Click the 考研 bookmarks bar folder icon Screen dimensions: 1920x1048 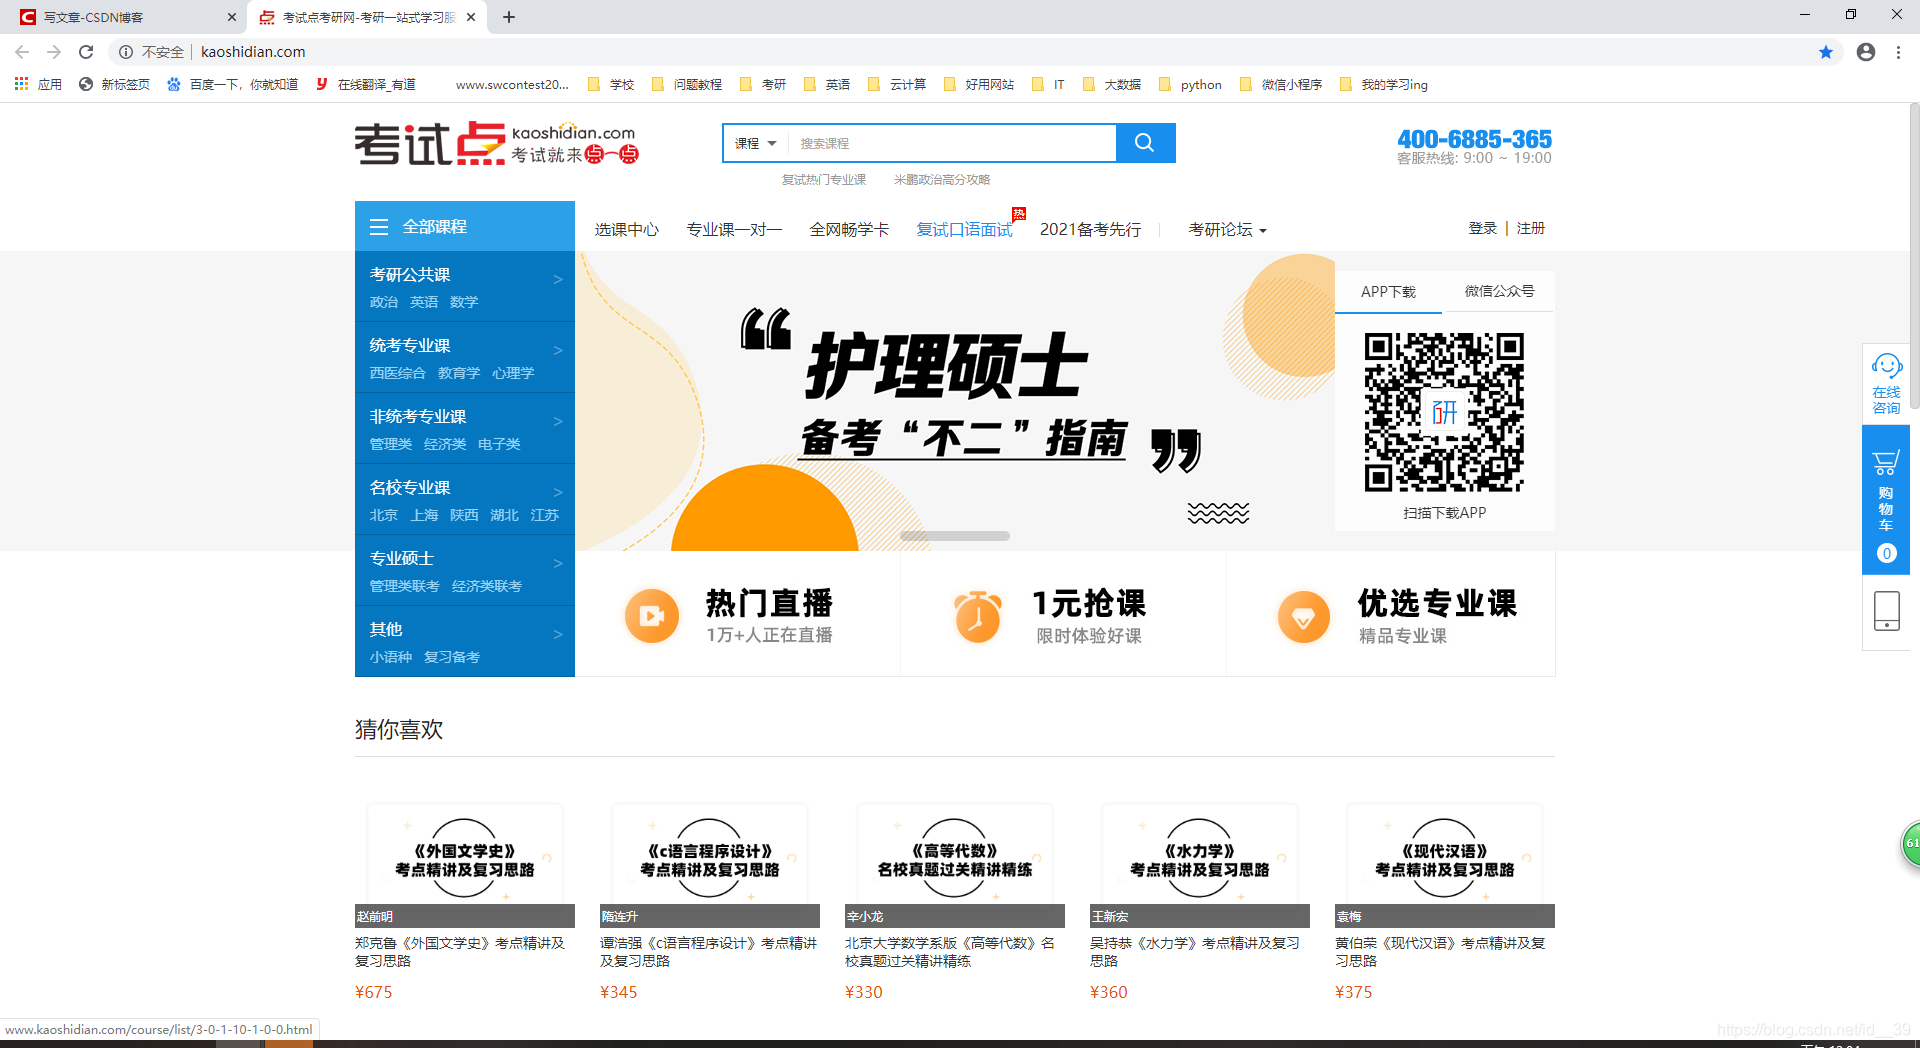click(747, 84)
